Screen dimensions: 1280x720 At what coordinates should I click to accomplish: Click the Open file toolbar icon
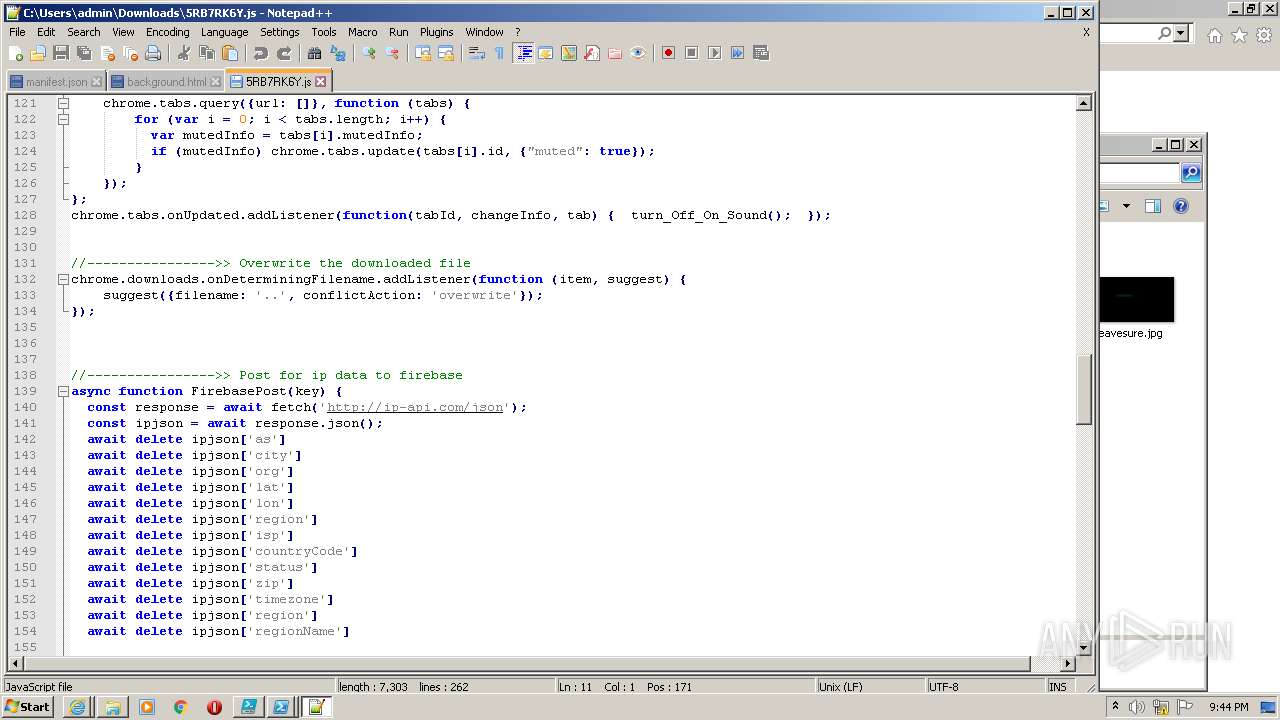38,53
